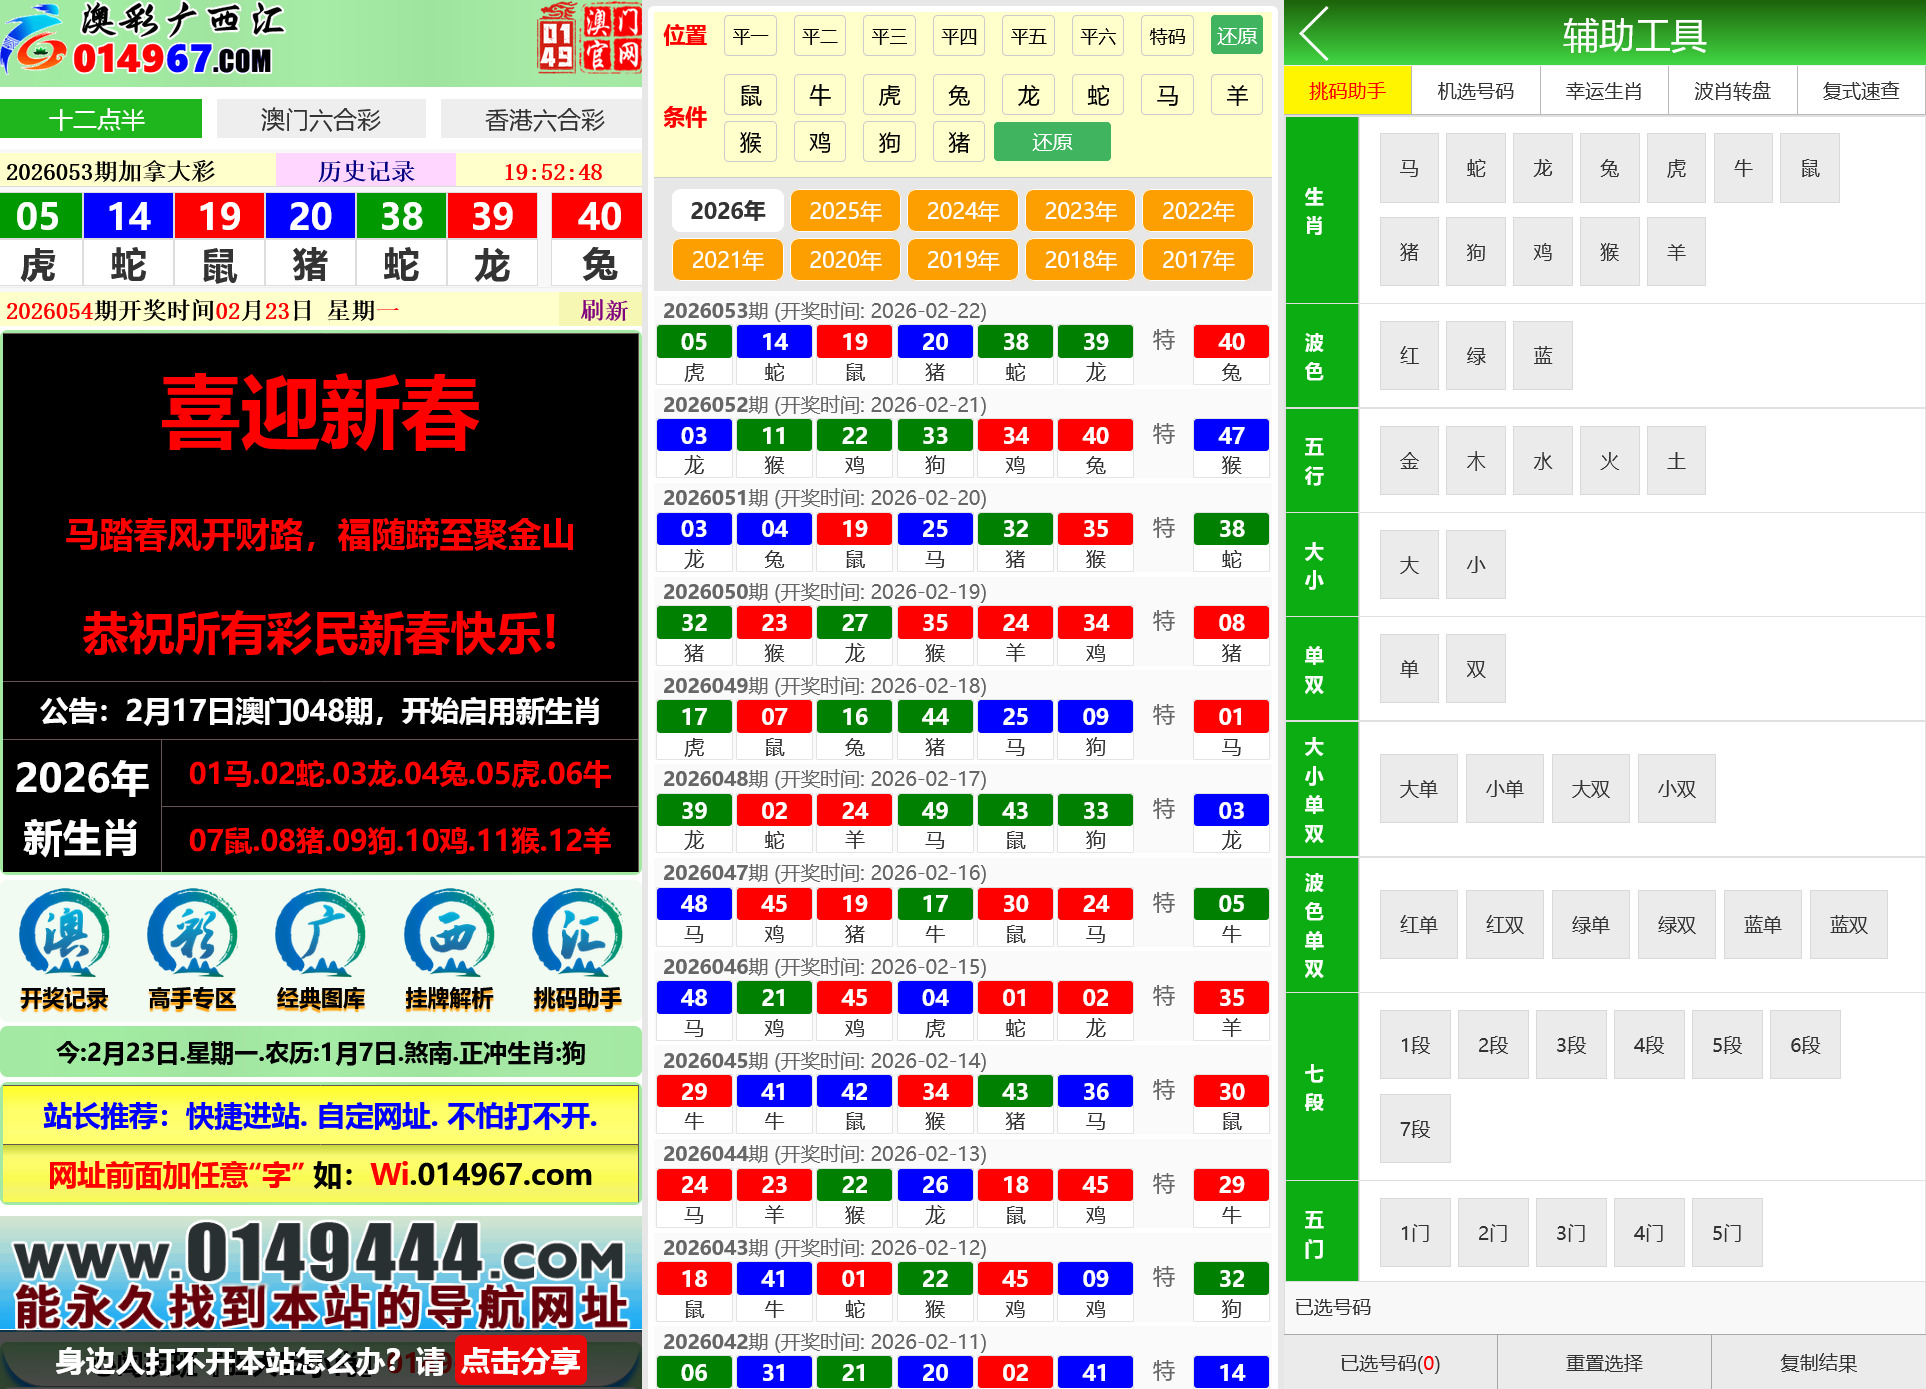This screenshot has height=1389, width=1926.
Task: Select 单 in the 单双 section
Action: (1409, 668)
